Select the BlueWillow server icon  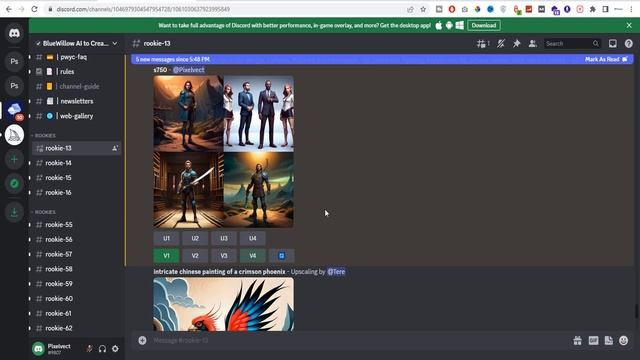(x=14, y=111)
